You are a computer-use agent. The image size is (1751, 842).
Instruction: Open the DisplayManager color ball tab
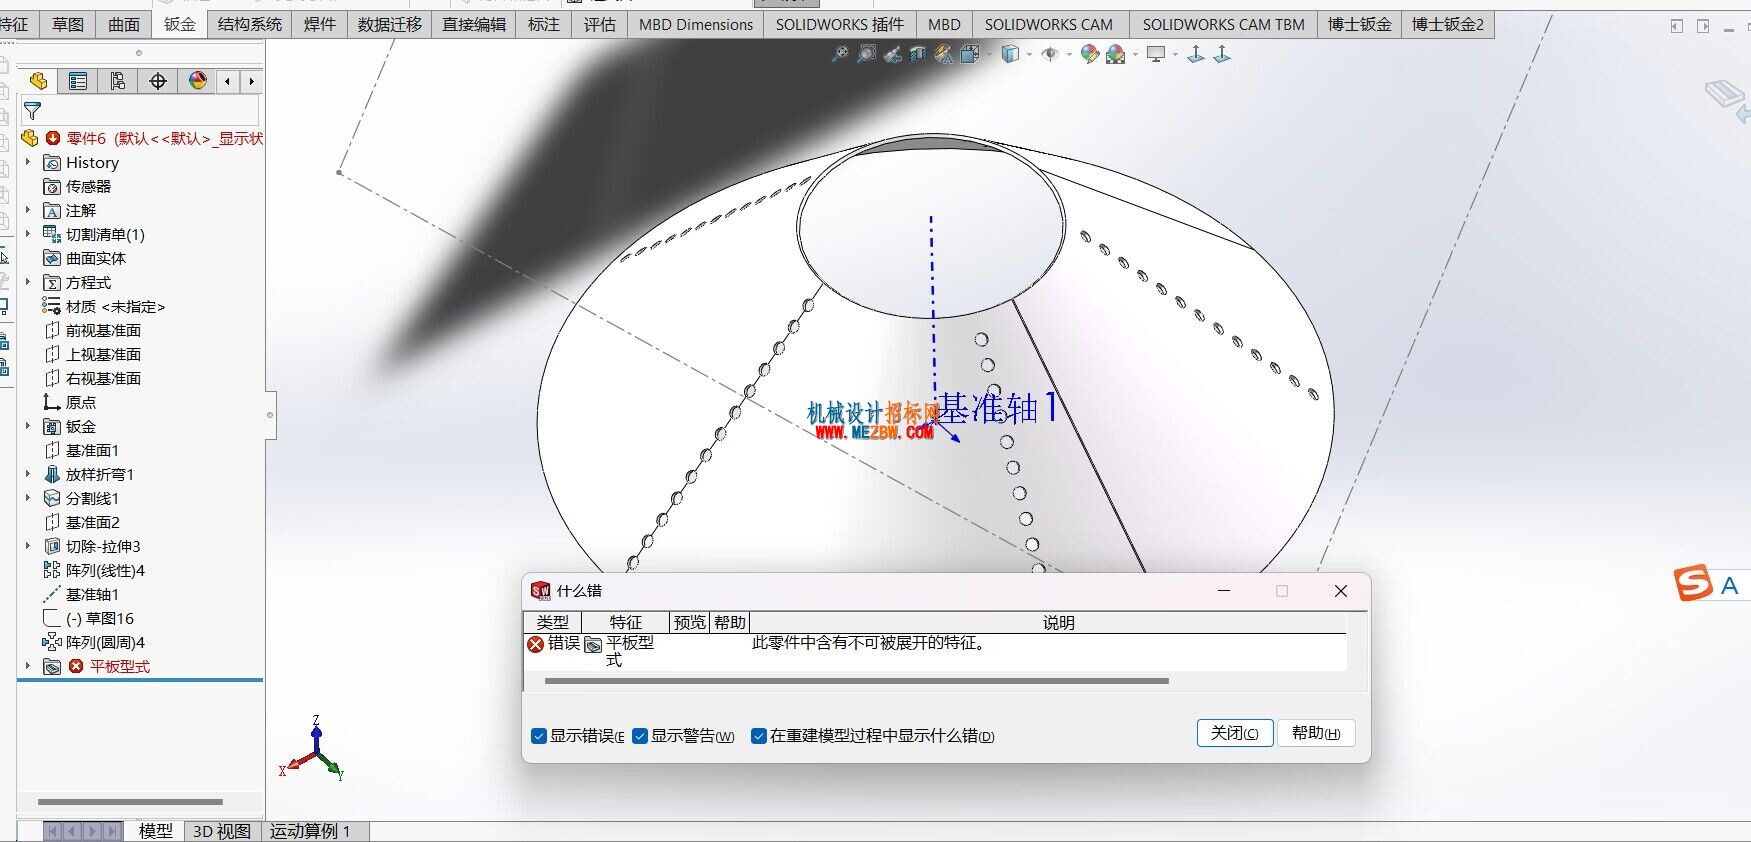click(x=198, y=81)
